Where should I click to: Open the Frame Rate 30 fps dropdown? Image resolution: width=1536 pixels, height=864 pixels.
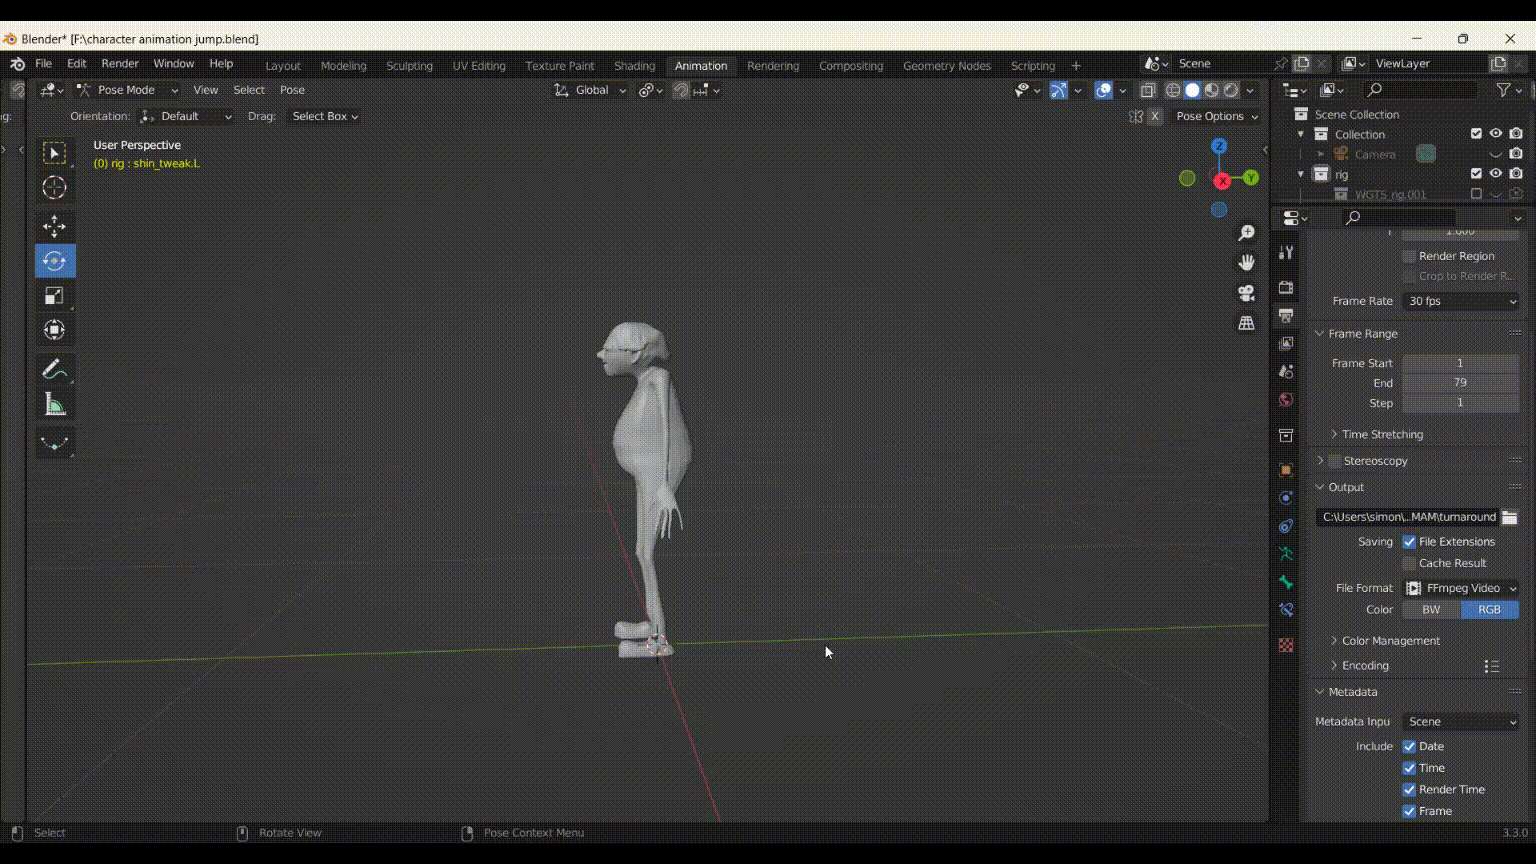[1461, 301]
